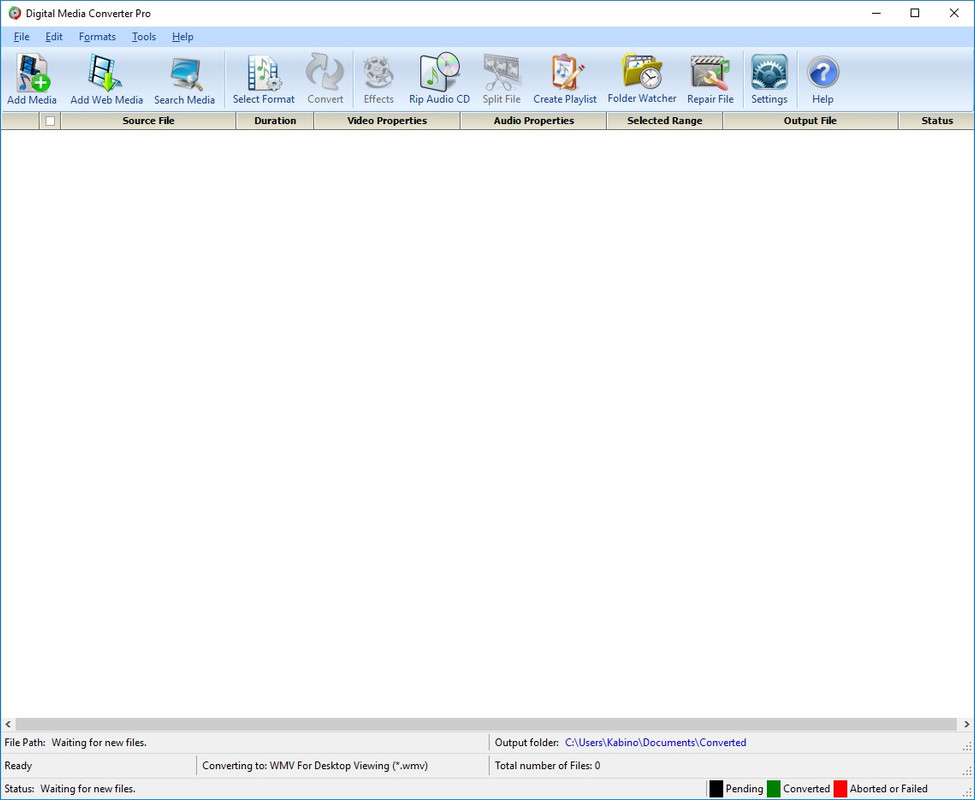Open the Edit menu
Image resolution: width=975 pixels, height=800 pixels.
54,37
